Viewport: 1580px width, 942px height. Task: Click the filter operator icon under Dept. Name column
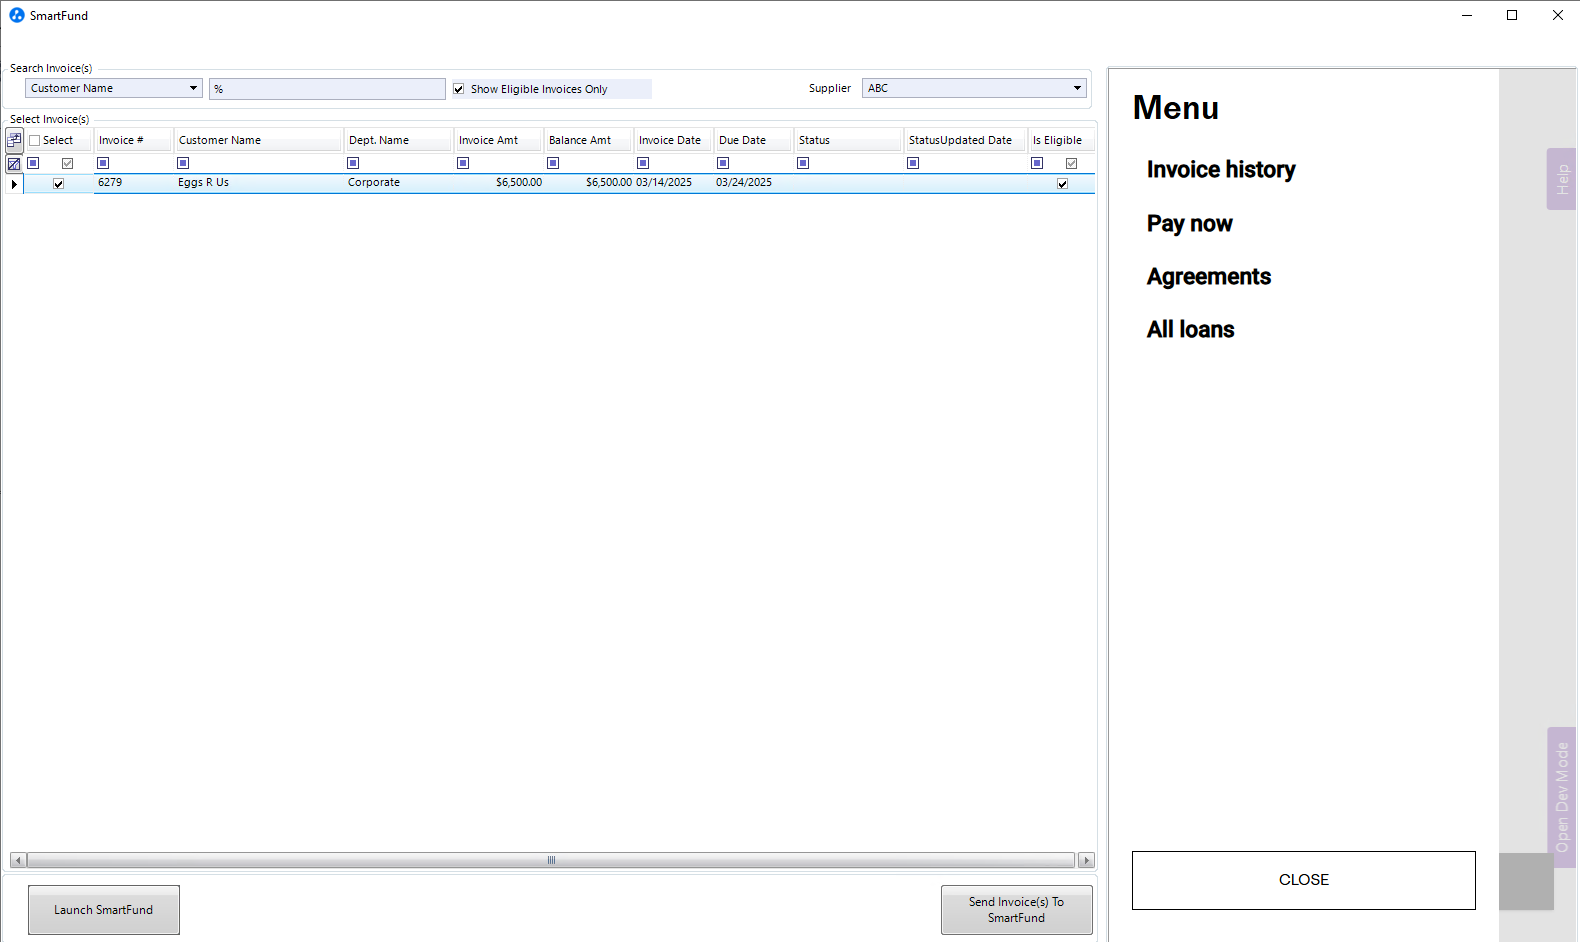[353, 163]
